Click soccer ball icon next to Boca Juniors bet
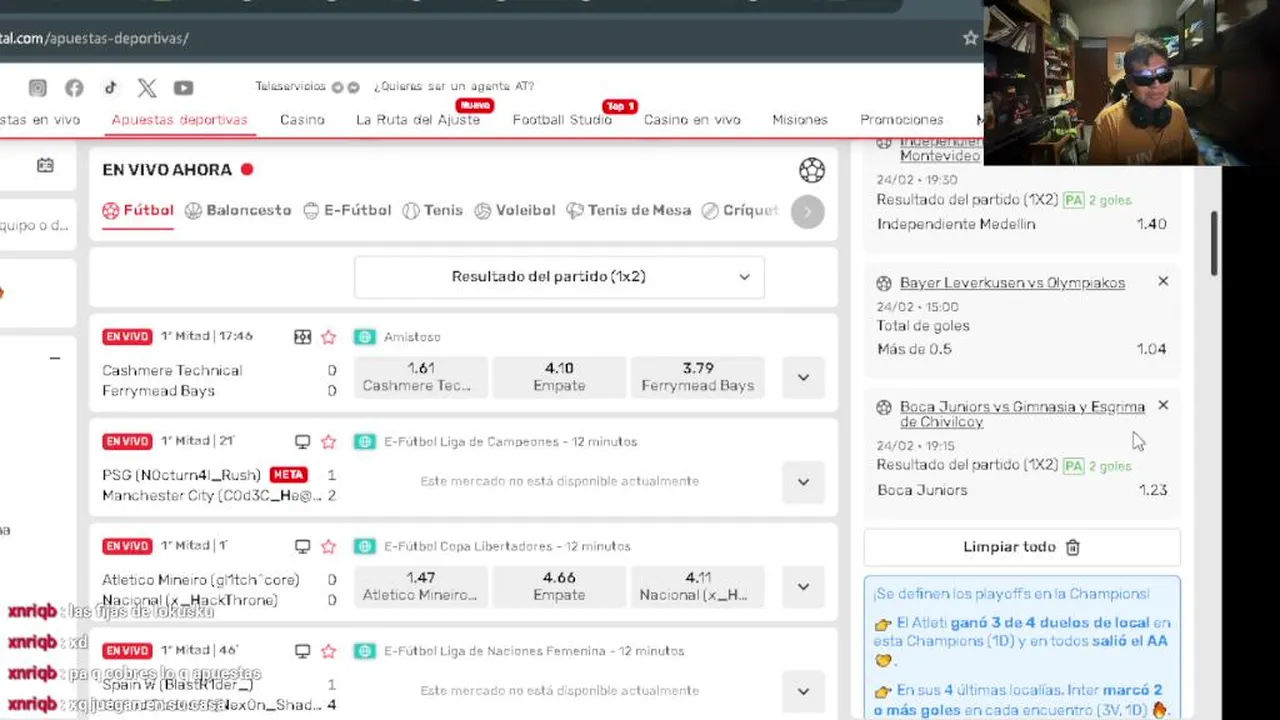The width and height of the screenshot is (1280, 720). click(x=884, y=407)
